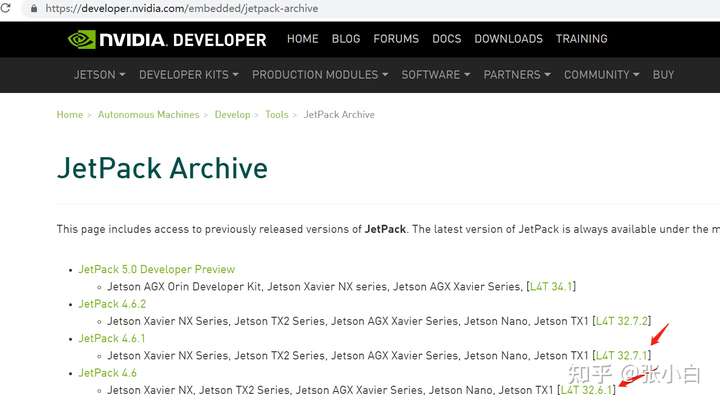Screen dimensions: 720x403
Task: Click the Tools breadcrumb link
Action: [x=276, y=115]
